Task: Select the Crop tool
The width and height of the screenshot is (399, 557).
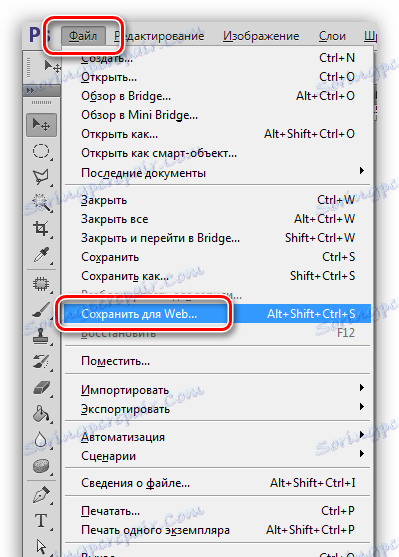Action: [x=41, y=228]
